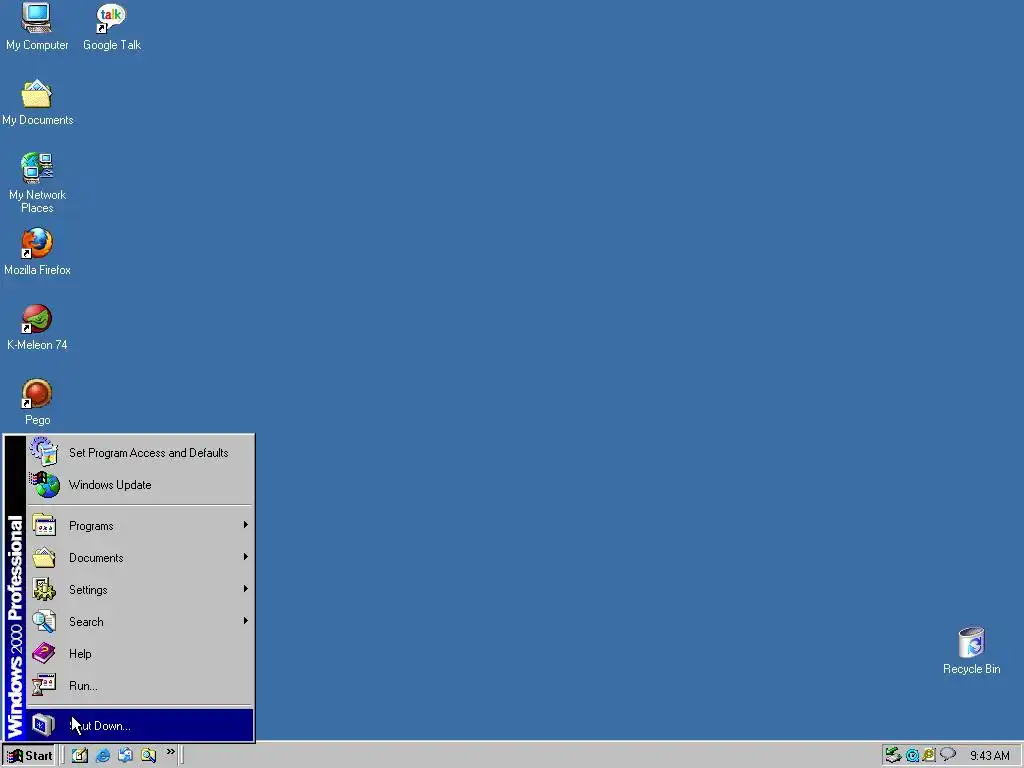The image size is (1024, 768).
Task: Click the Start button
Action: click(x=29, y=756)
